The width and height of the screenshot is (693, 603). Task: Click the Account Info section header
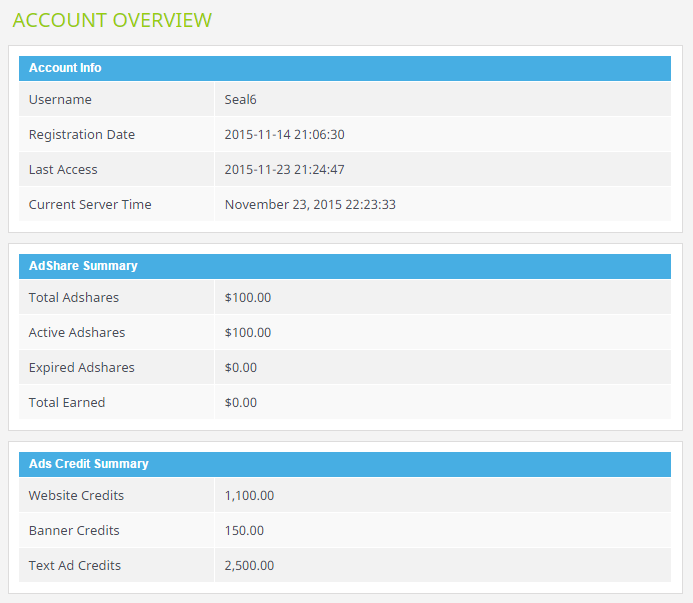click(65, 68)
